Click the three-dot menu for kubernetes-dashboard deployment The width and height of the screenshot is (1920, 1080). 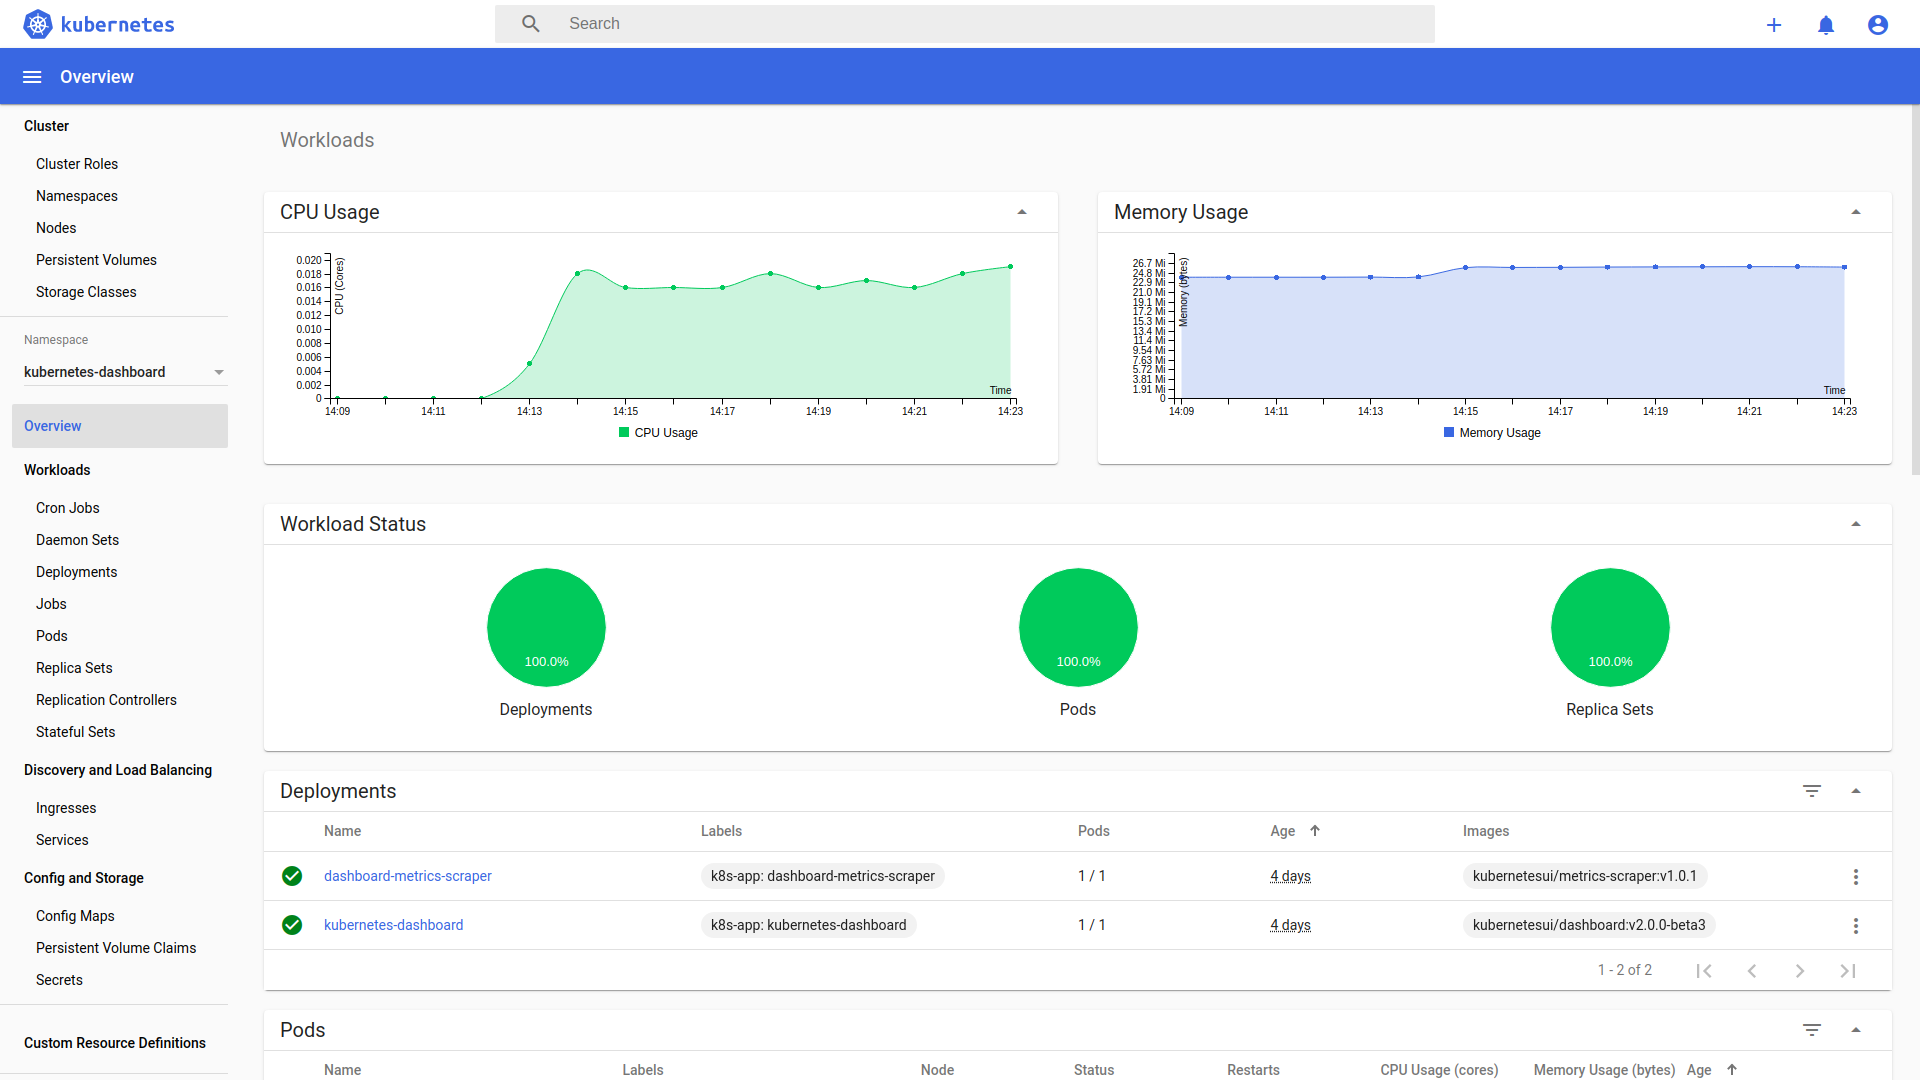[x=1855, y=924]
